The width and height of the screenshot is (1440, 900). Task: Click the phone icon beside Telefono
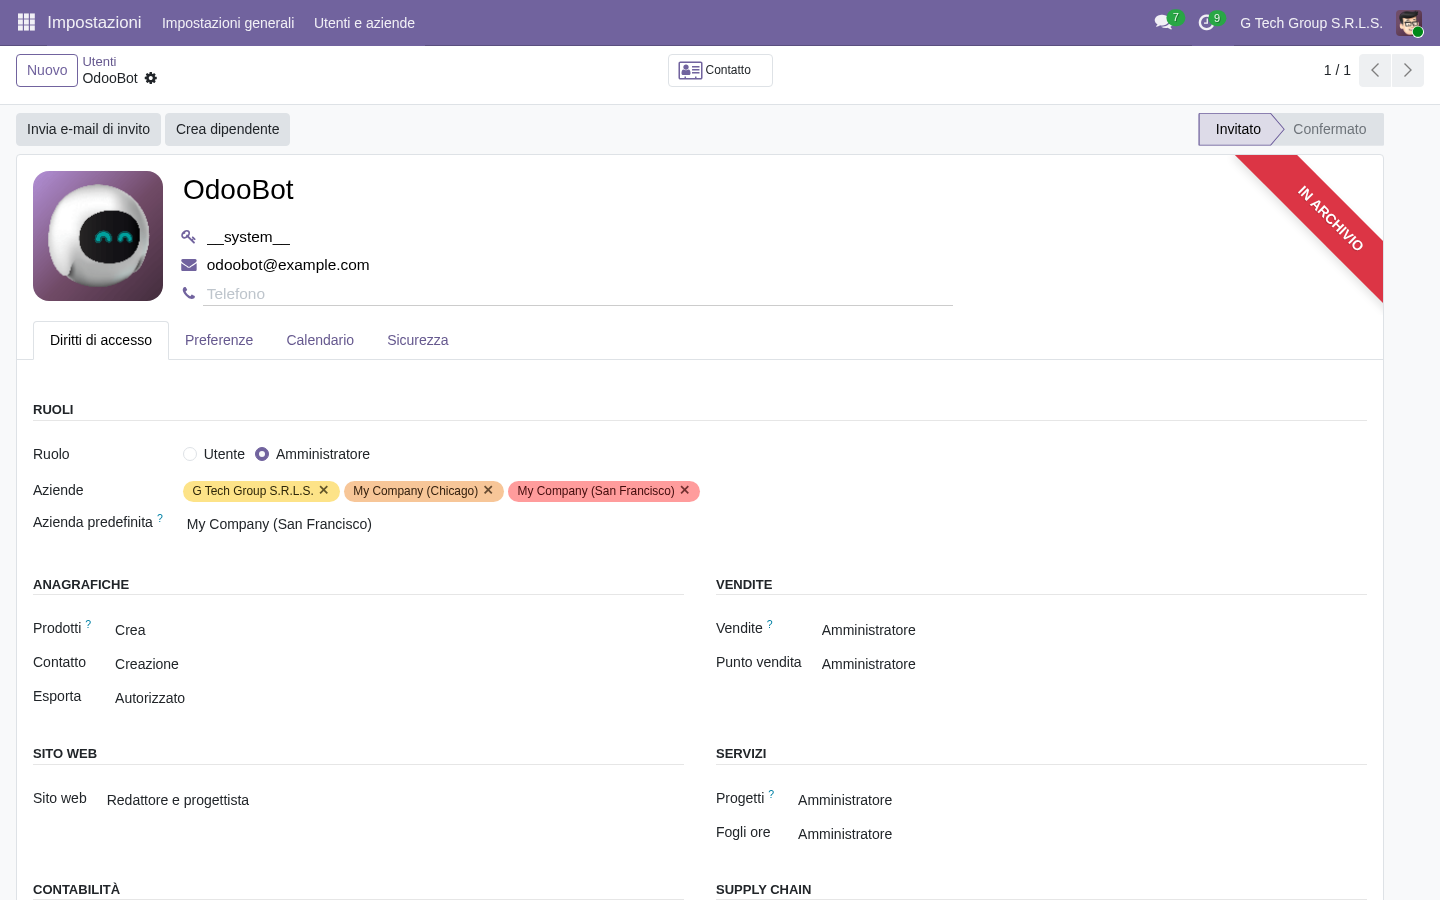[188, 293]
